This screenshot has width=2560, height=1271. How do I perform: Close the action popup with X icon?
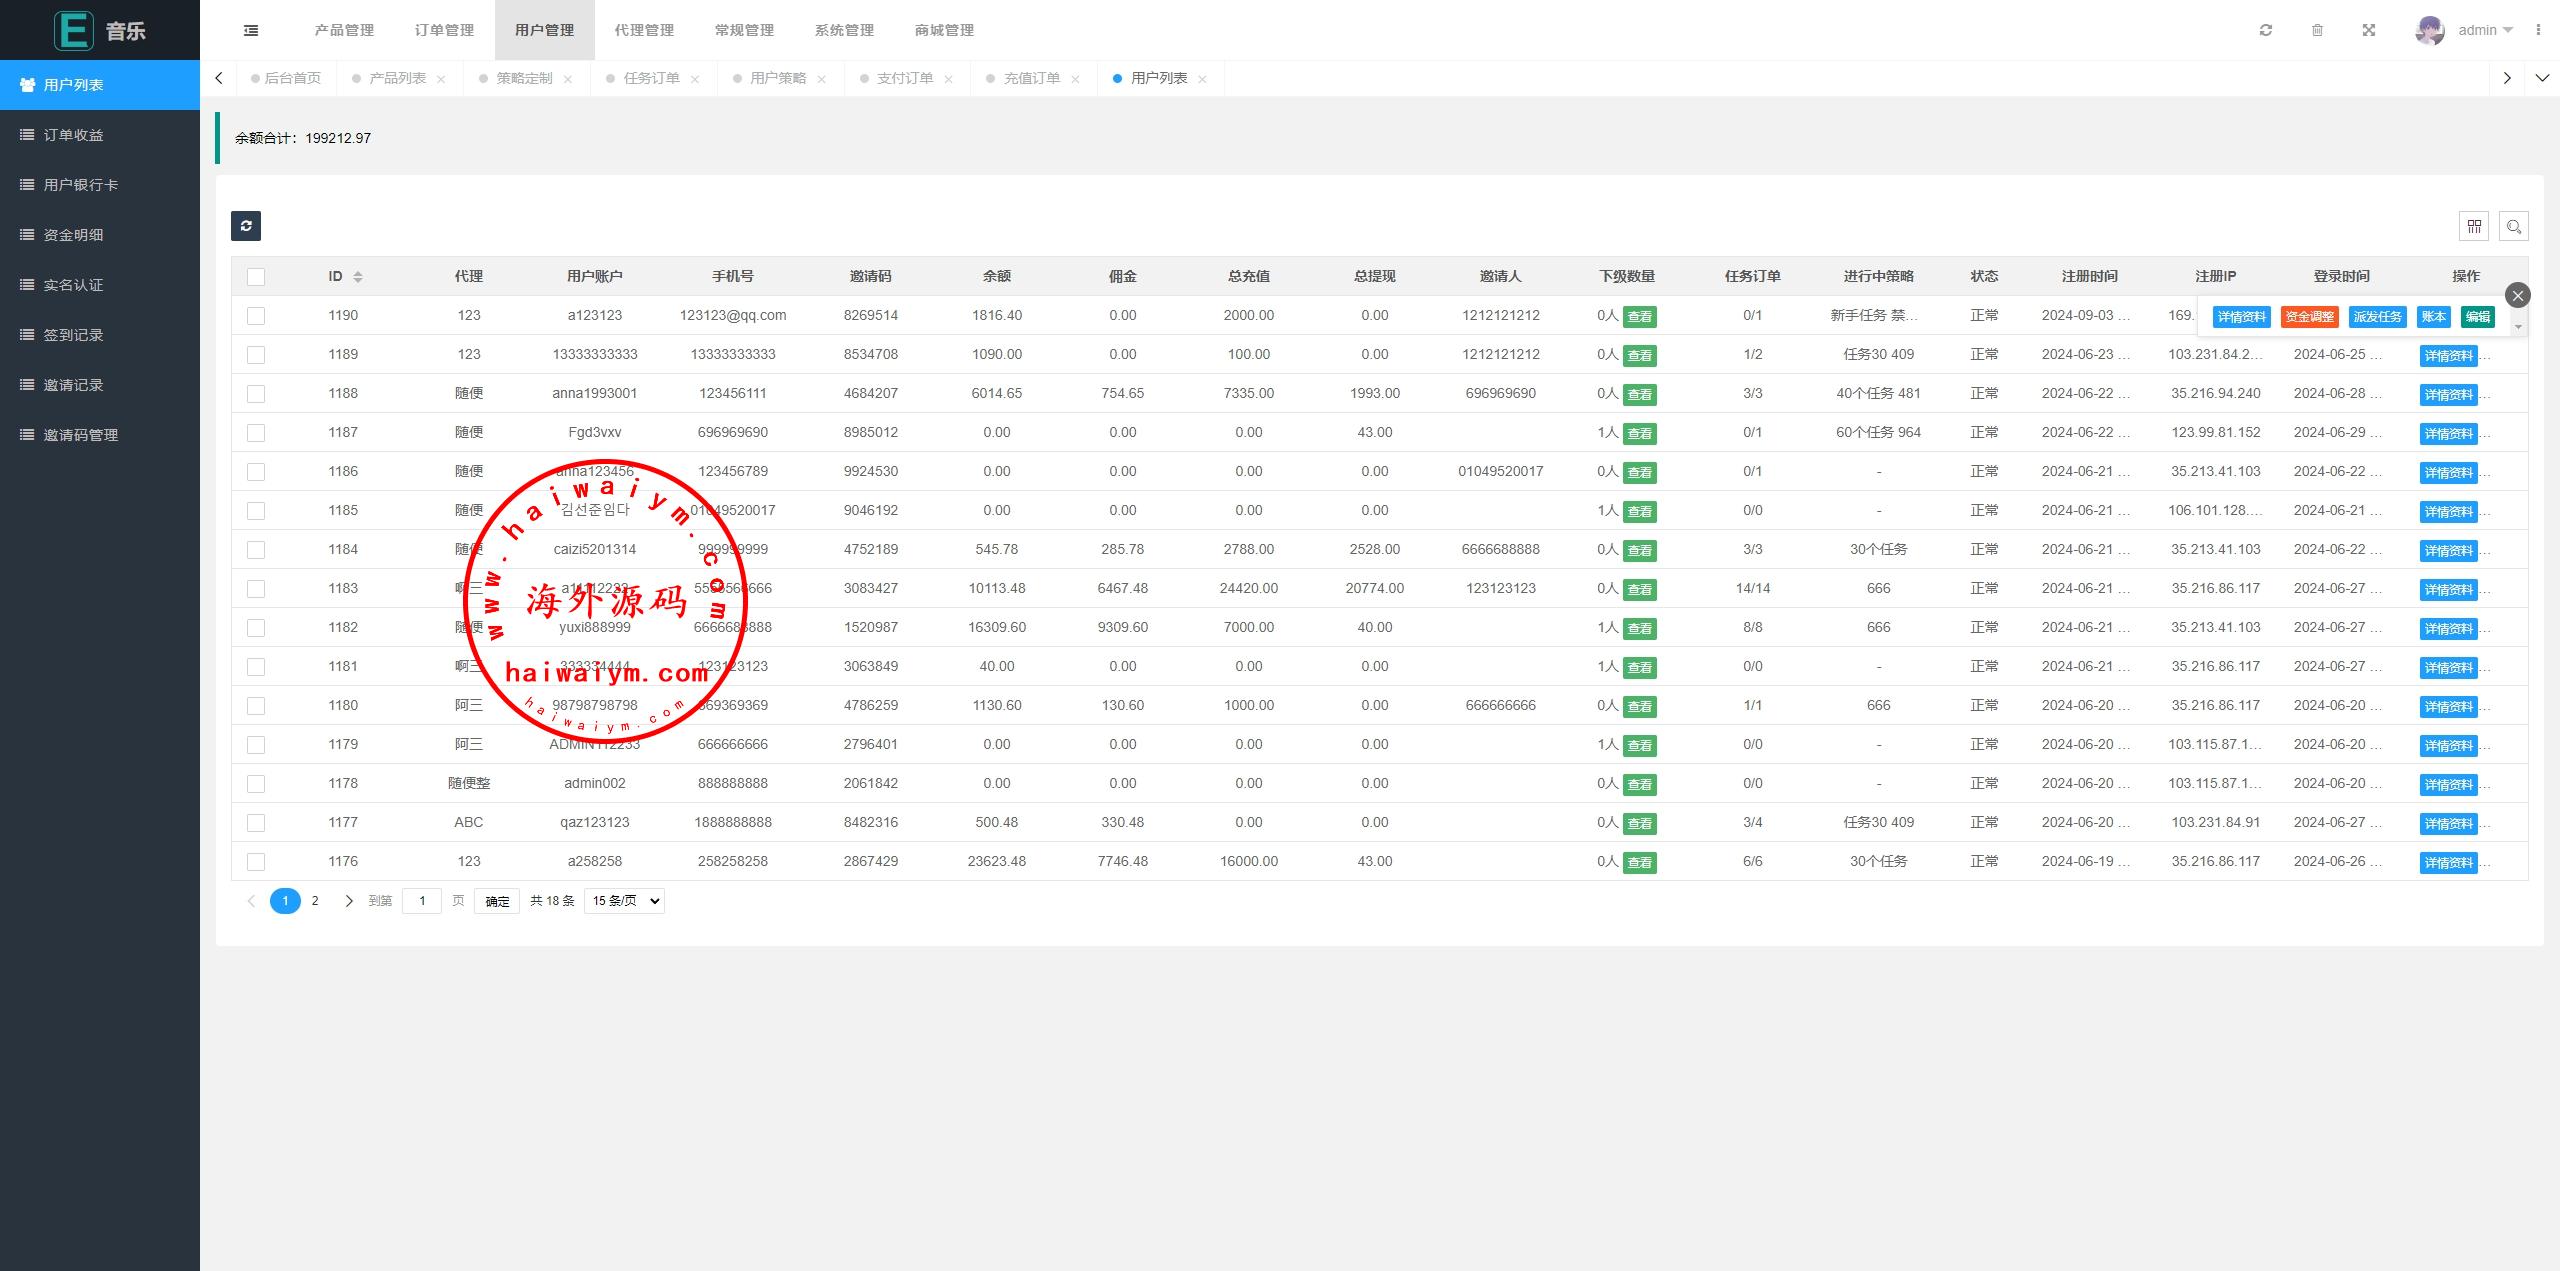coord(2518,295)
